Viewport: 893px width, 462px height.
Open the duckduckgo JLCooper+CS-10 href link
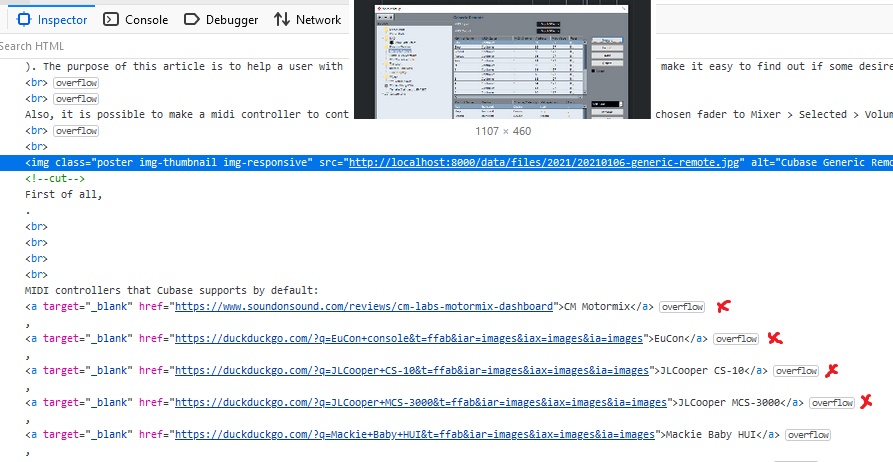(x=412, y=370)
